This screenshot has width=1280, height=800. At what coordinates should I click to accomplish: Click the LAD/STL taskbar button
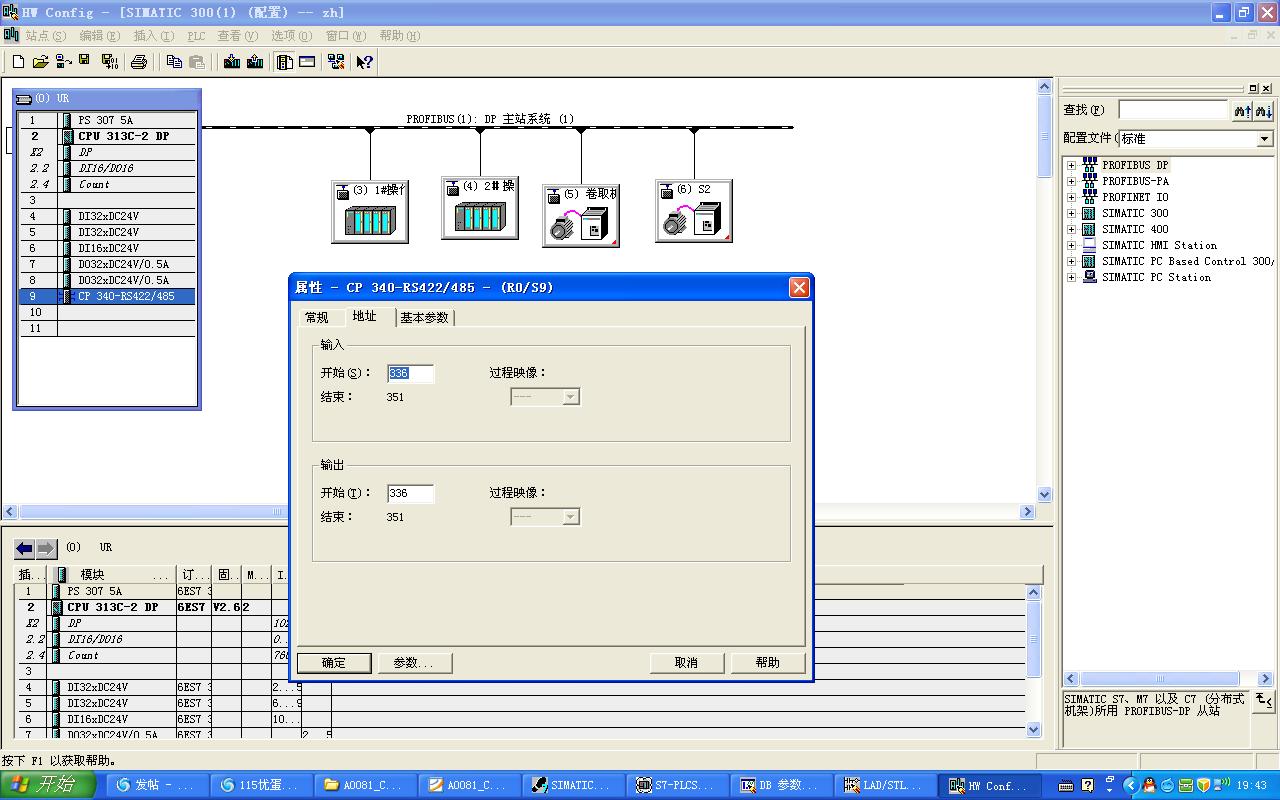tap(886, 785)
